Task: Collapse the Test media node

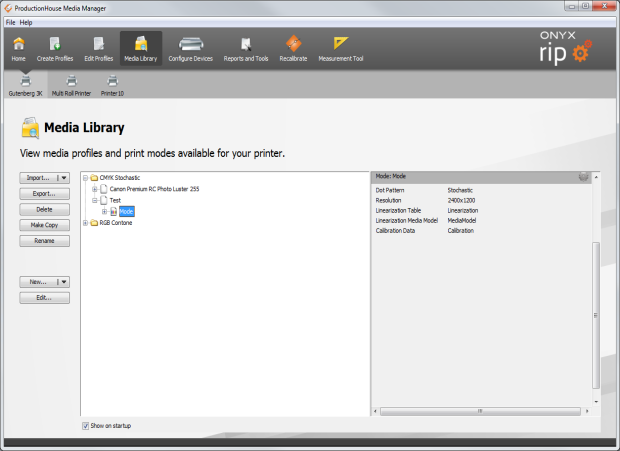Action: (95, 200)
